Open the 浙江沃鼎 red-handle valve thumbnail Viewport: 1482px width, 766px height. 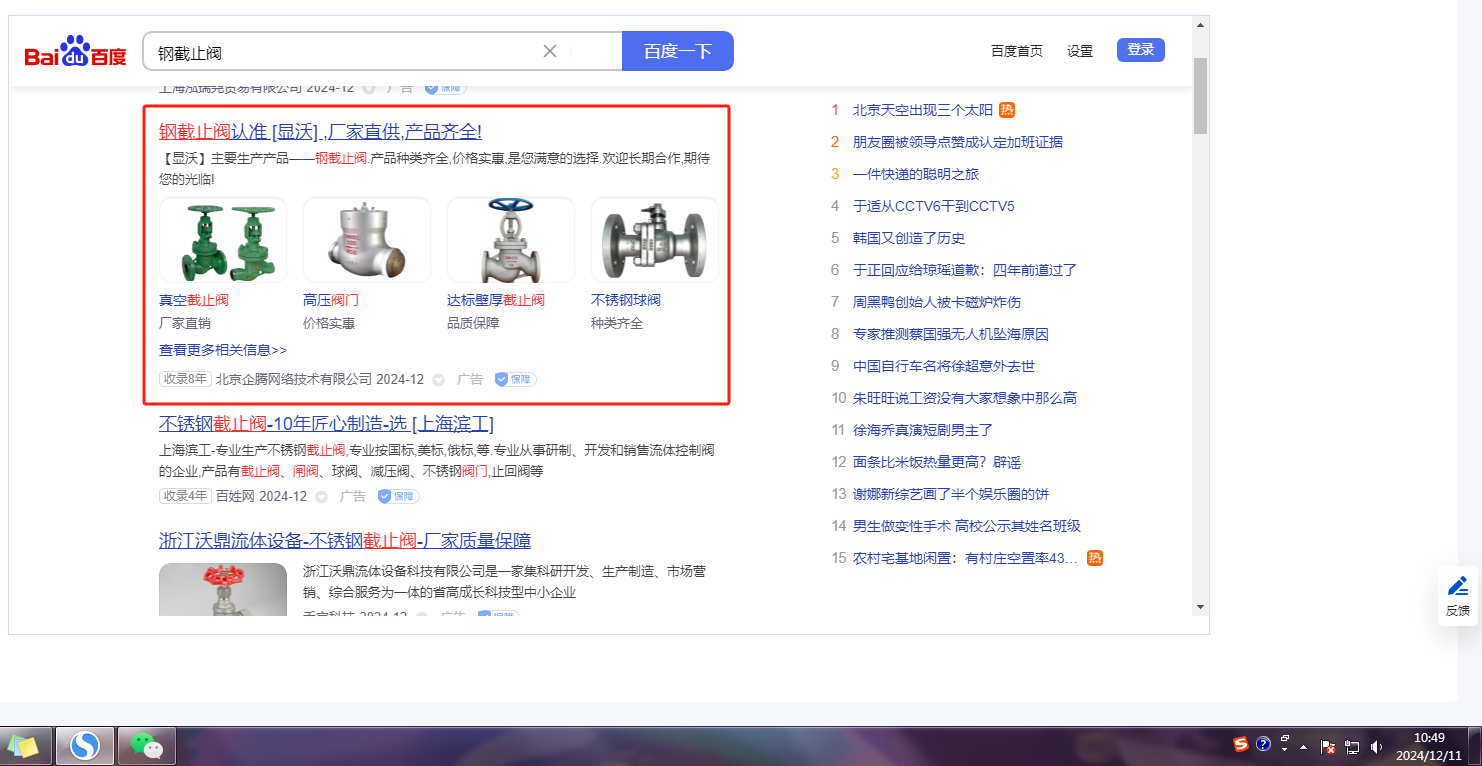click(x=223, y=589)
